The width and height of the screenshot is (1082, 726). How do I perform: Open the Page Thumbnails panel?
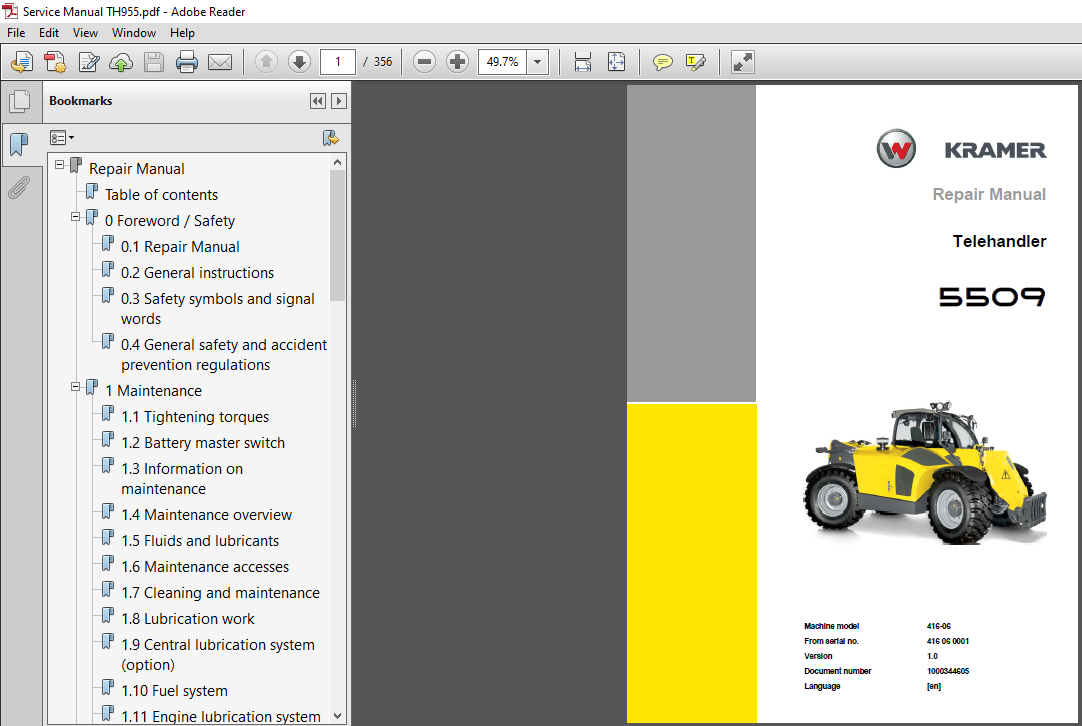(19, 102)
